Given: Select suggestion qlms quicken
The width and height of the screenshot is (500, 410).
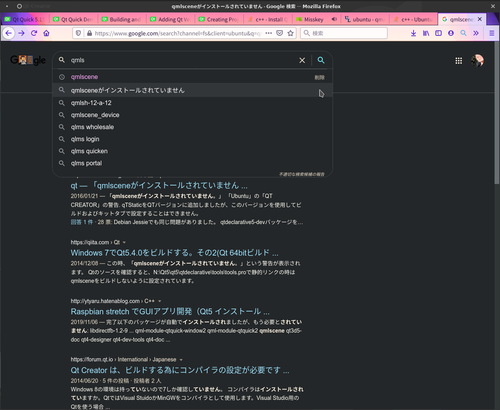Looking at the screenshot, I should 193,151.
